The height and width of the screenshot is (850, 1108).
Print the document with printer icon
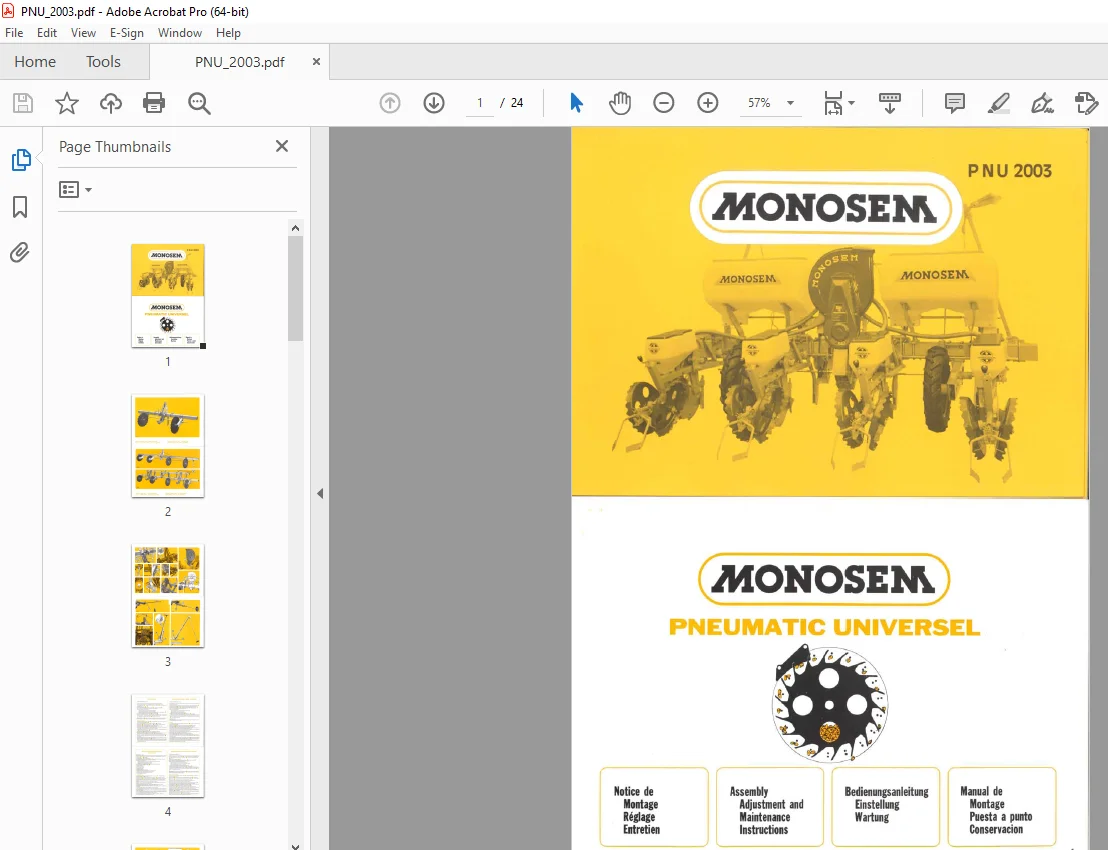[154, 103]
